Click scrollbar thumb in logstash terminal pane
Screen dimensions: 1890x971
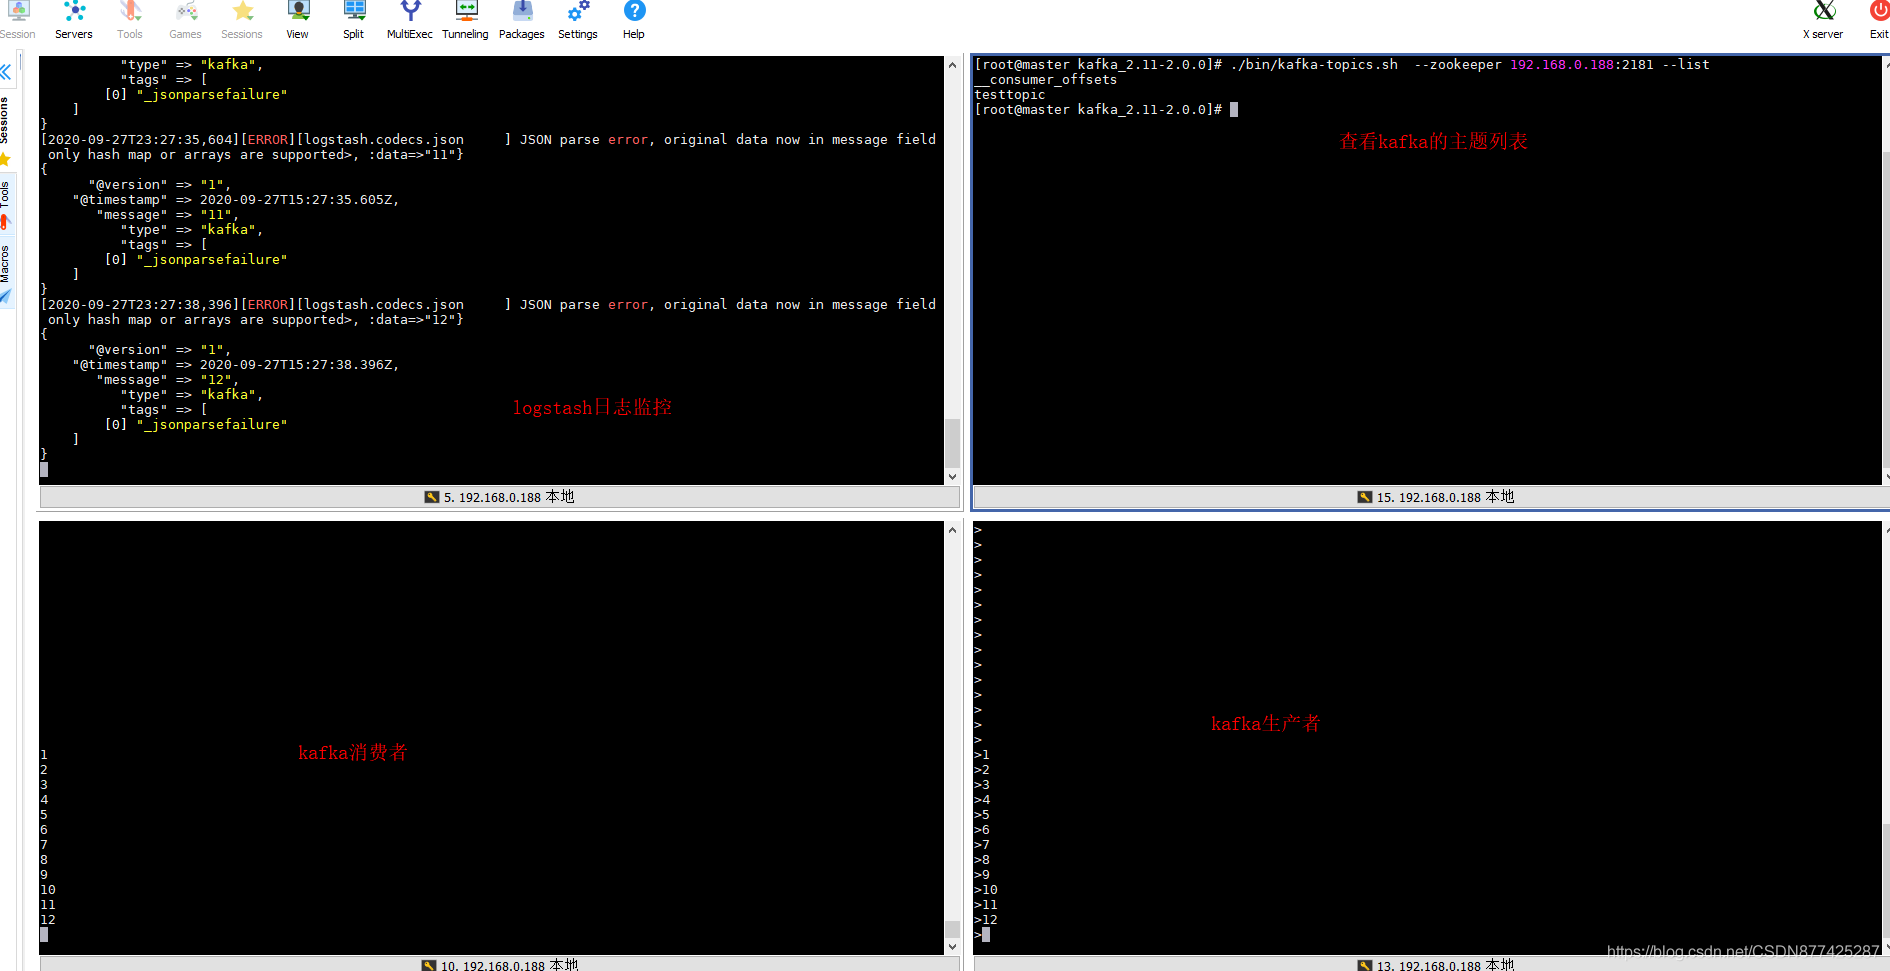[x=952, y=442]
